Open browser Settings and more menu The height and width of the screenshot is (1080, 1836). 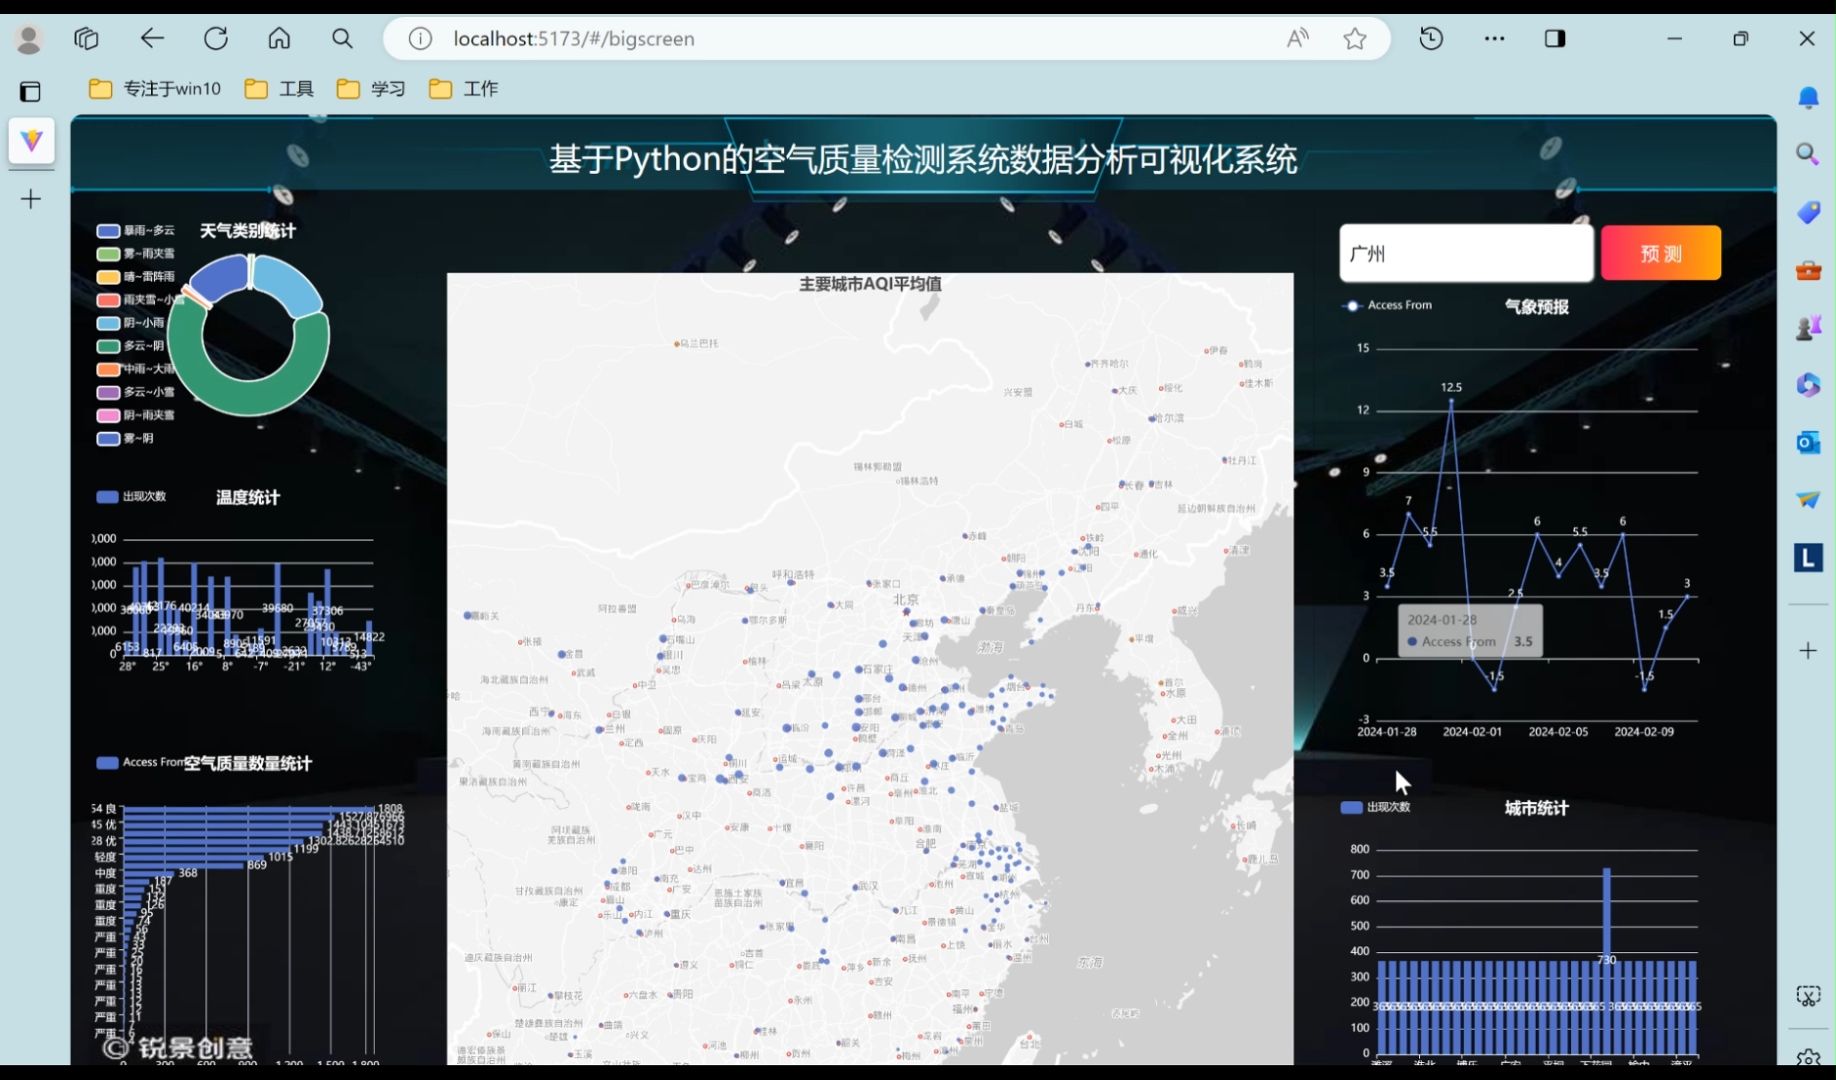(1494, 39)
